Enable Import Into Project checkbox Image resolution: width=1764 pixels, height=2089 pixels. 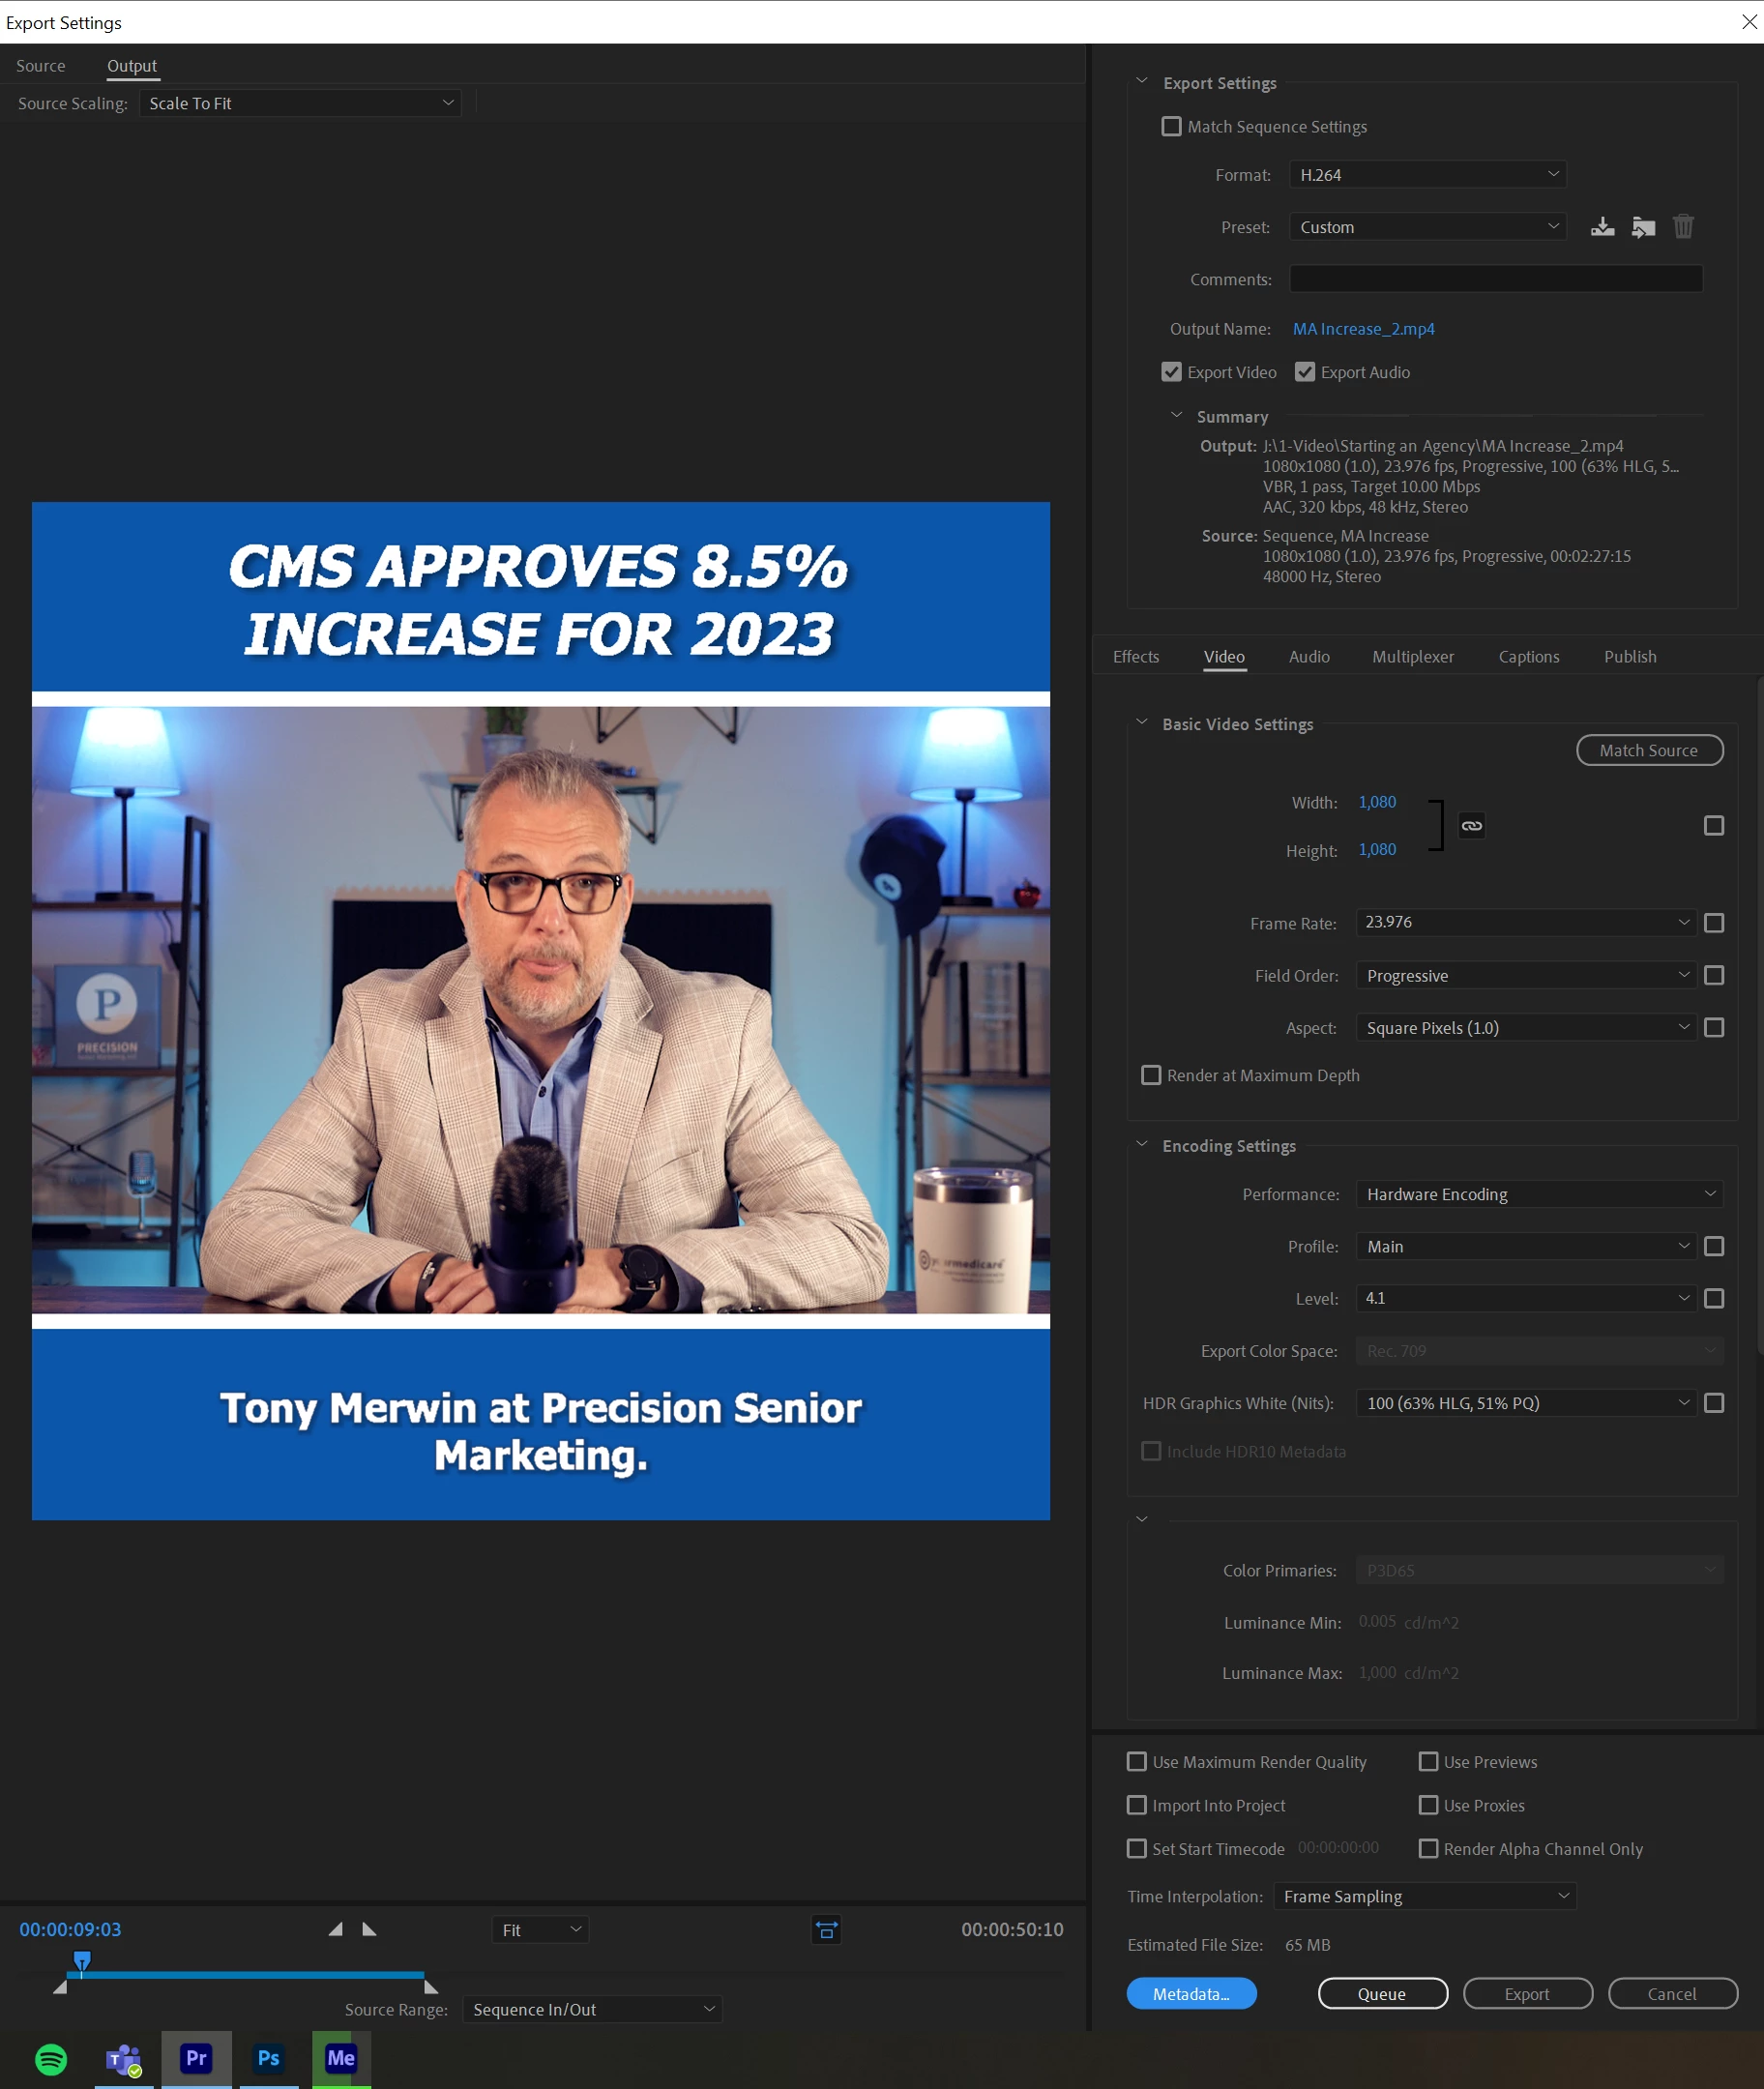coord(1136,1805)
